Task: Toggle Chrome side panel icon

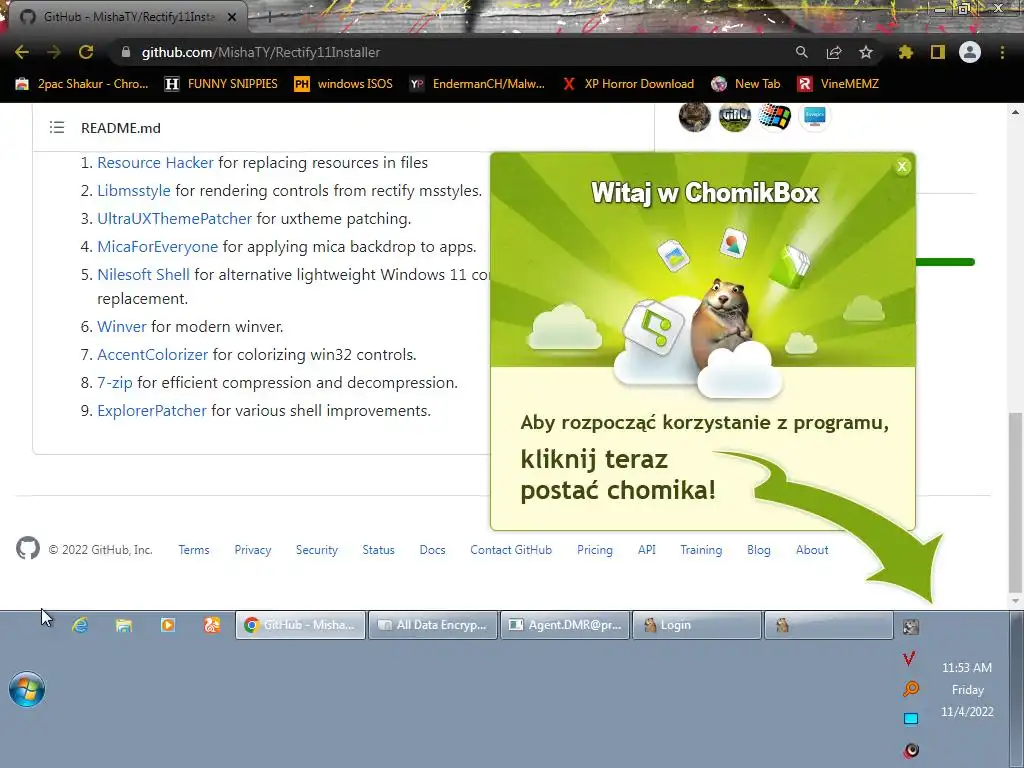Action: pyautogui.click(x=938, y=52)
